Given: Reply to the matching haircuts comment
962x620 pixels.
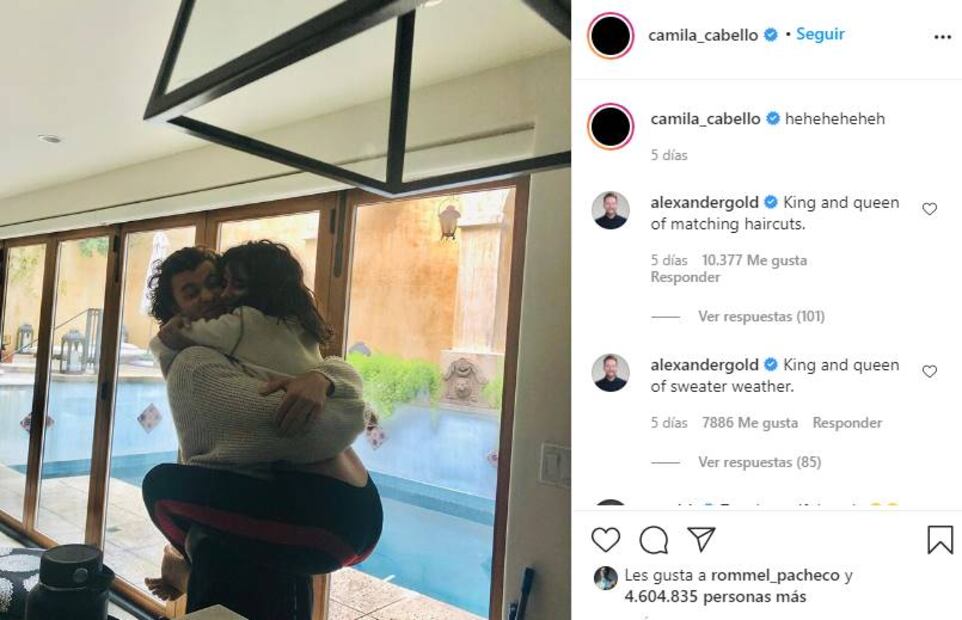Looking at the screenshot, I should [x=685, y=277].
